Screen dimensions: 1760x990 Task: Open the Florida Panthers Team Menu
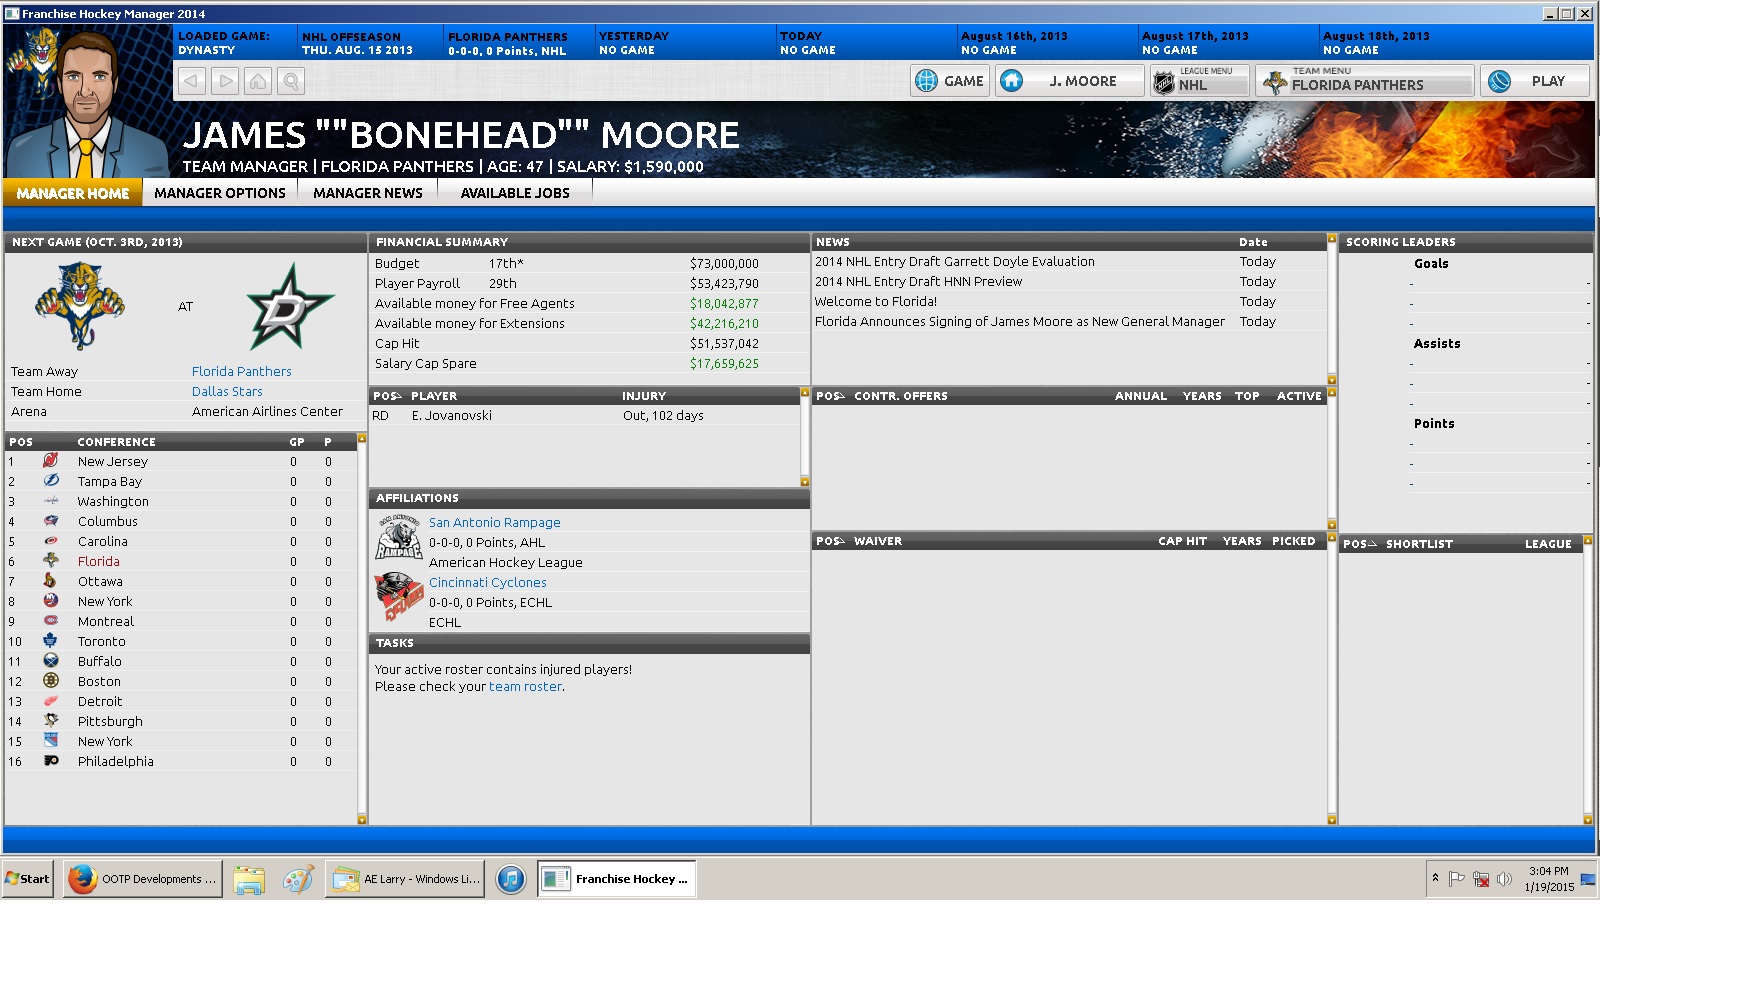[1365, 81]
